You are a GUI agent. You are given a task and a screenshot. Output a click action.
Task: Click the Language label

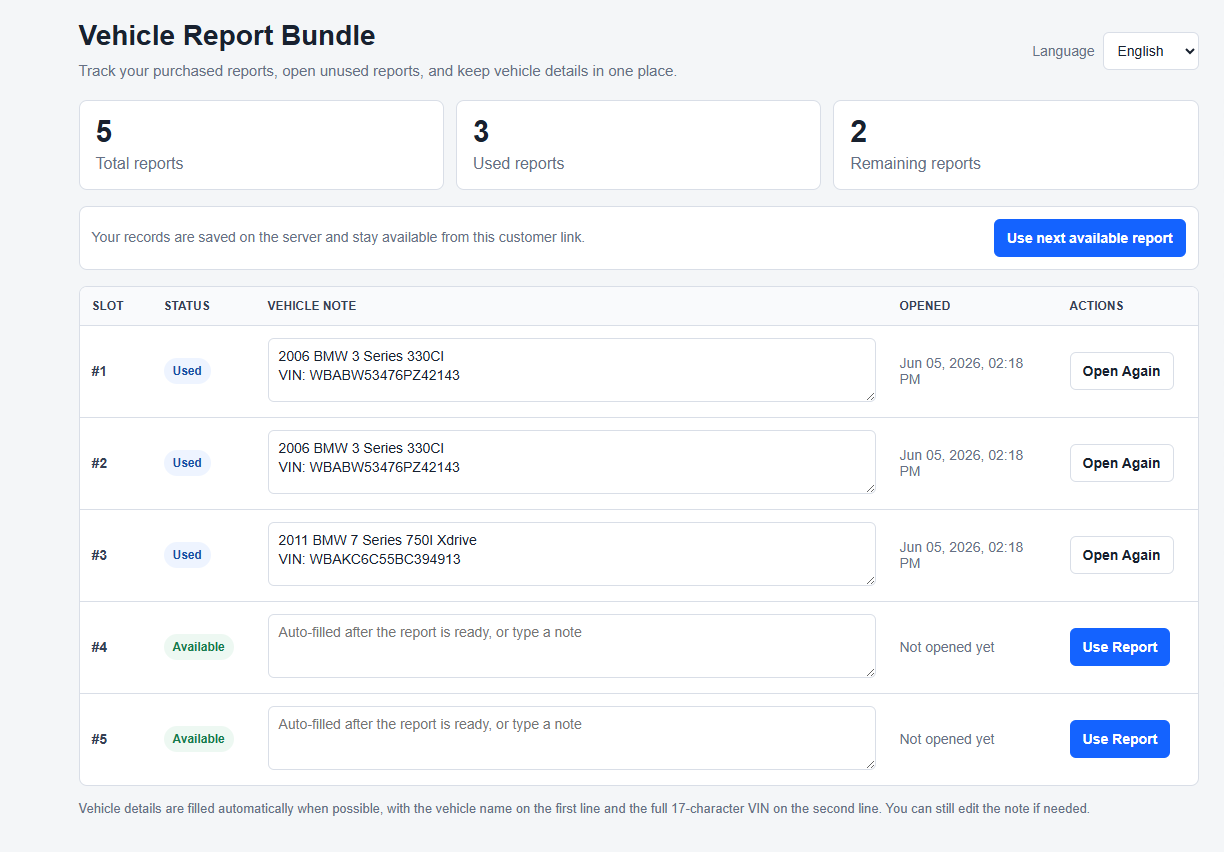[x=1063, y=51]
